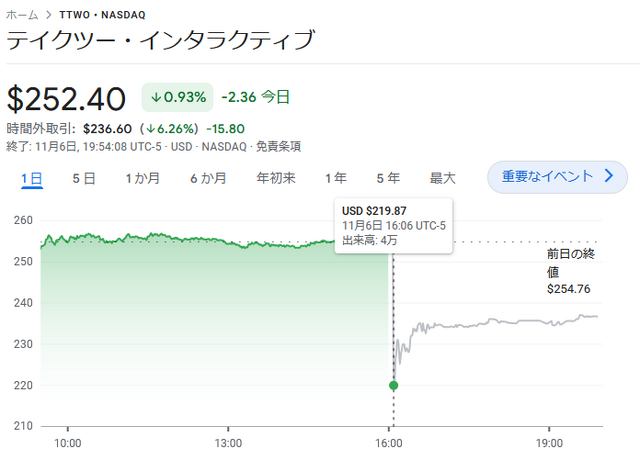Click the gray after-hours price line
The image size is (640, 460).
500,321
